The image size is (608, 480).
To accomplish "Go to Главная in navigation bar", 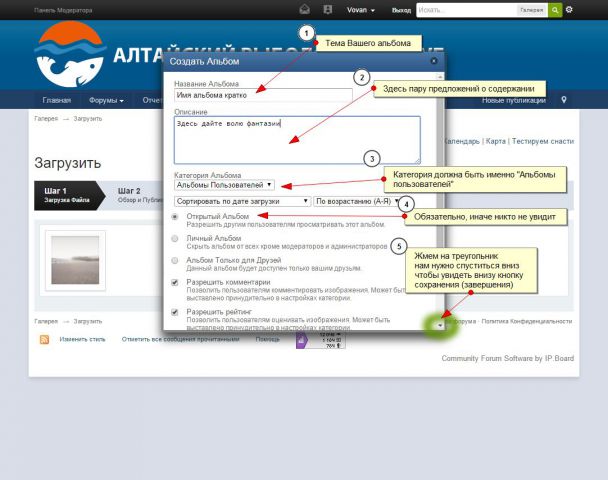I will [56, 100].
